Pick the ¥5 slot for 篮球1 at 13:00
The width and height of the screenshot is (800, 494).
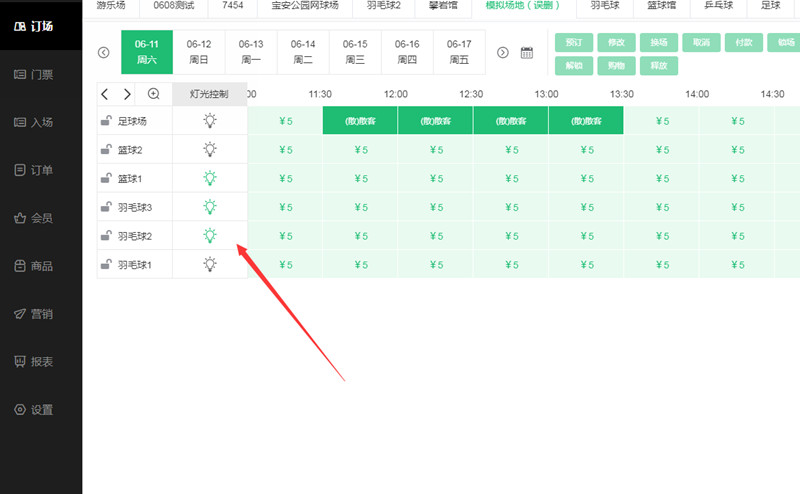coord(586,179)
